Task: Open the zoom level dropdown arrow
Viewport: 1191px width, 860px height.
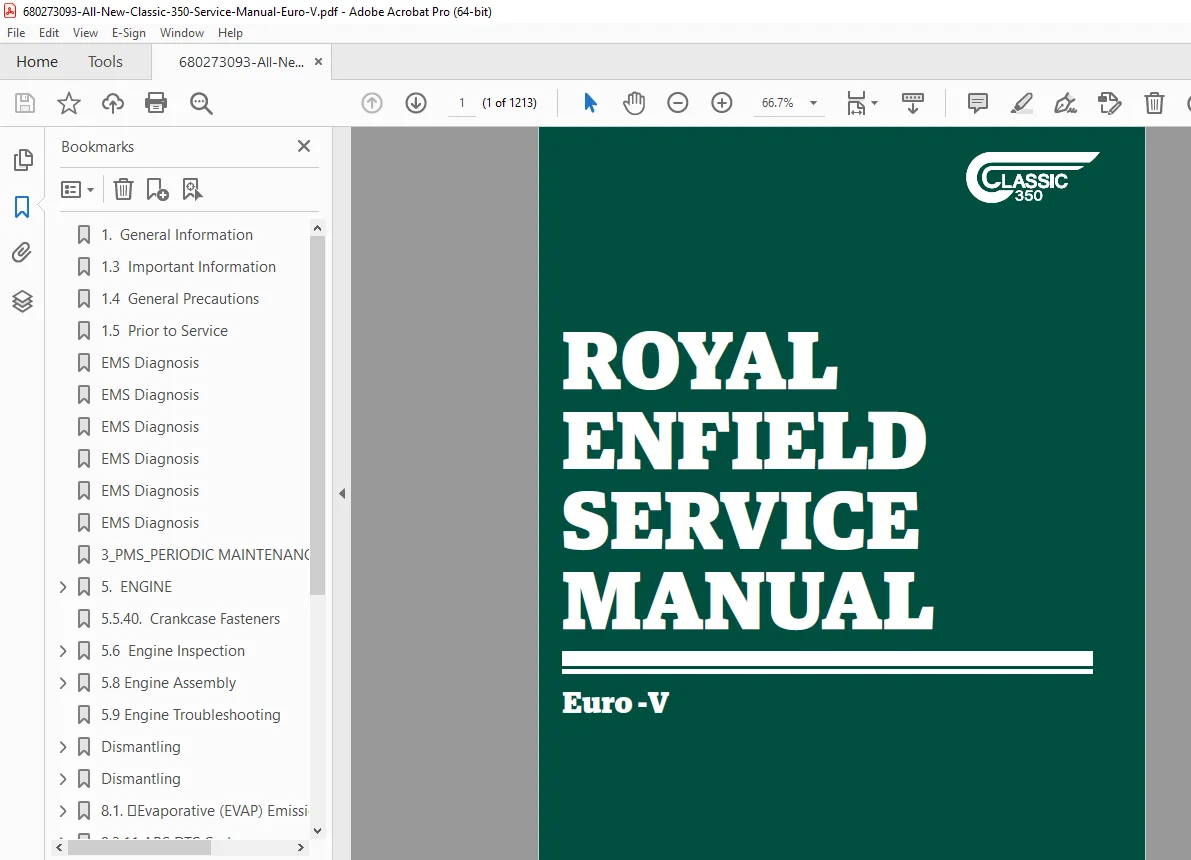Action: (813, 103)
